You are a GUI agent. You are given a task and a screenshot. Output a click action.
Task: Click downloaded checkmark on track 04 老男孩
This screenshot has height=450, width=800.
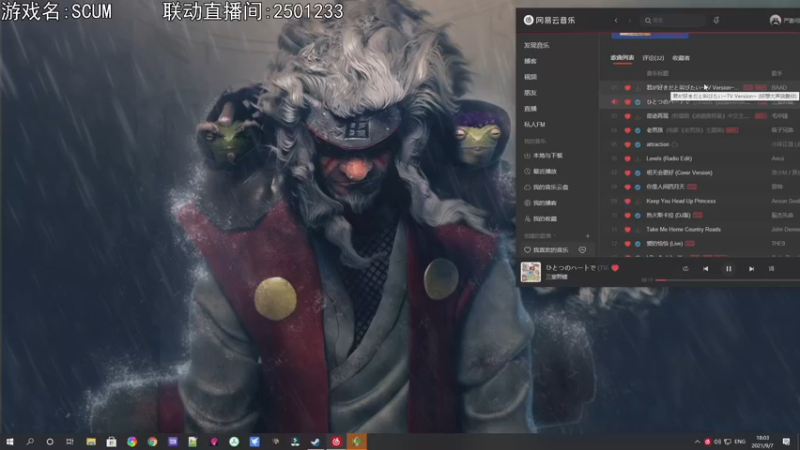point(638,131)
